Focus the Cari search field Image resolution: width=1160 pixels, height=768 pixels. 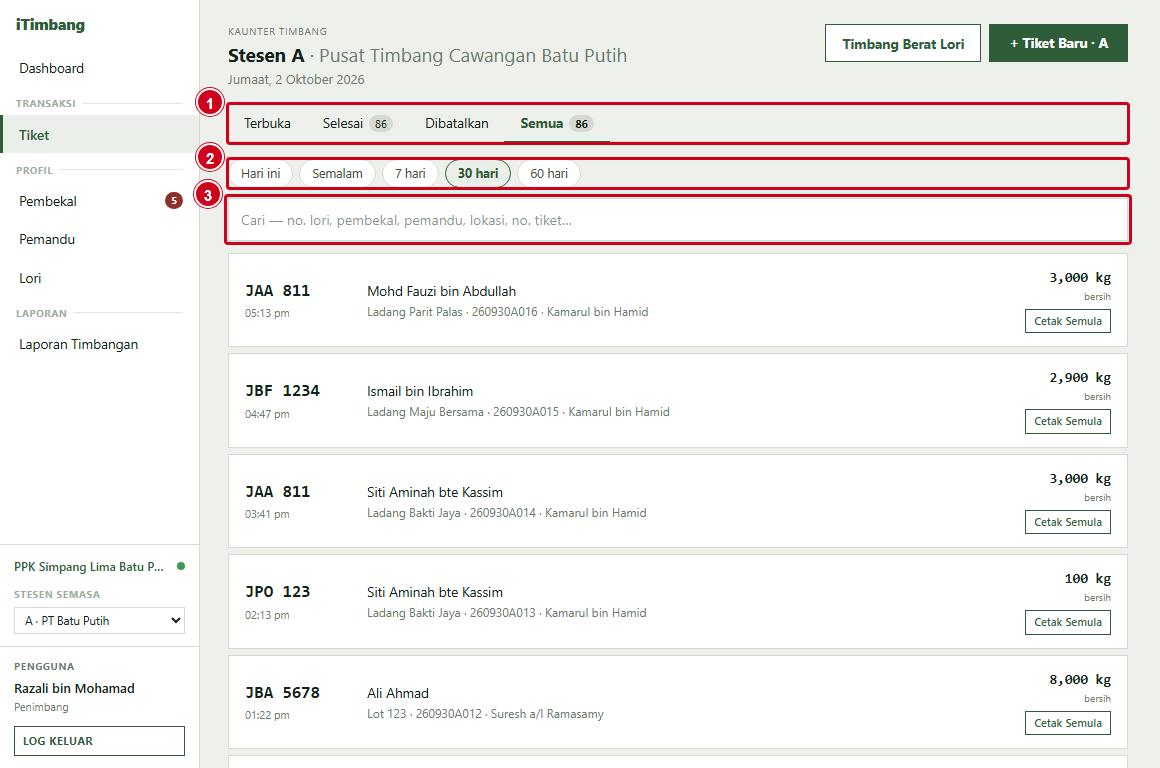point(678,220)
